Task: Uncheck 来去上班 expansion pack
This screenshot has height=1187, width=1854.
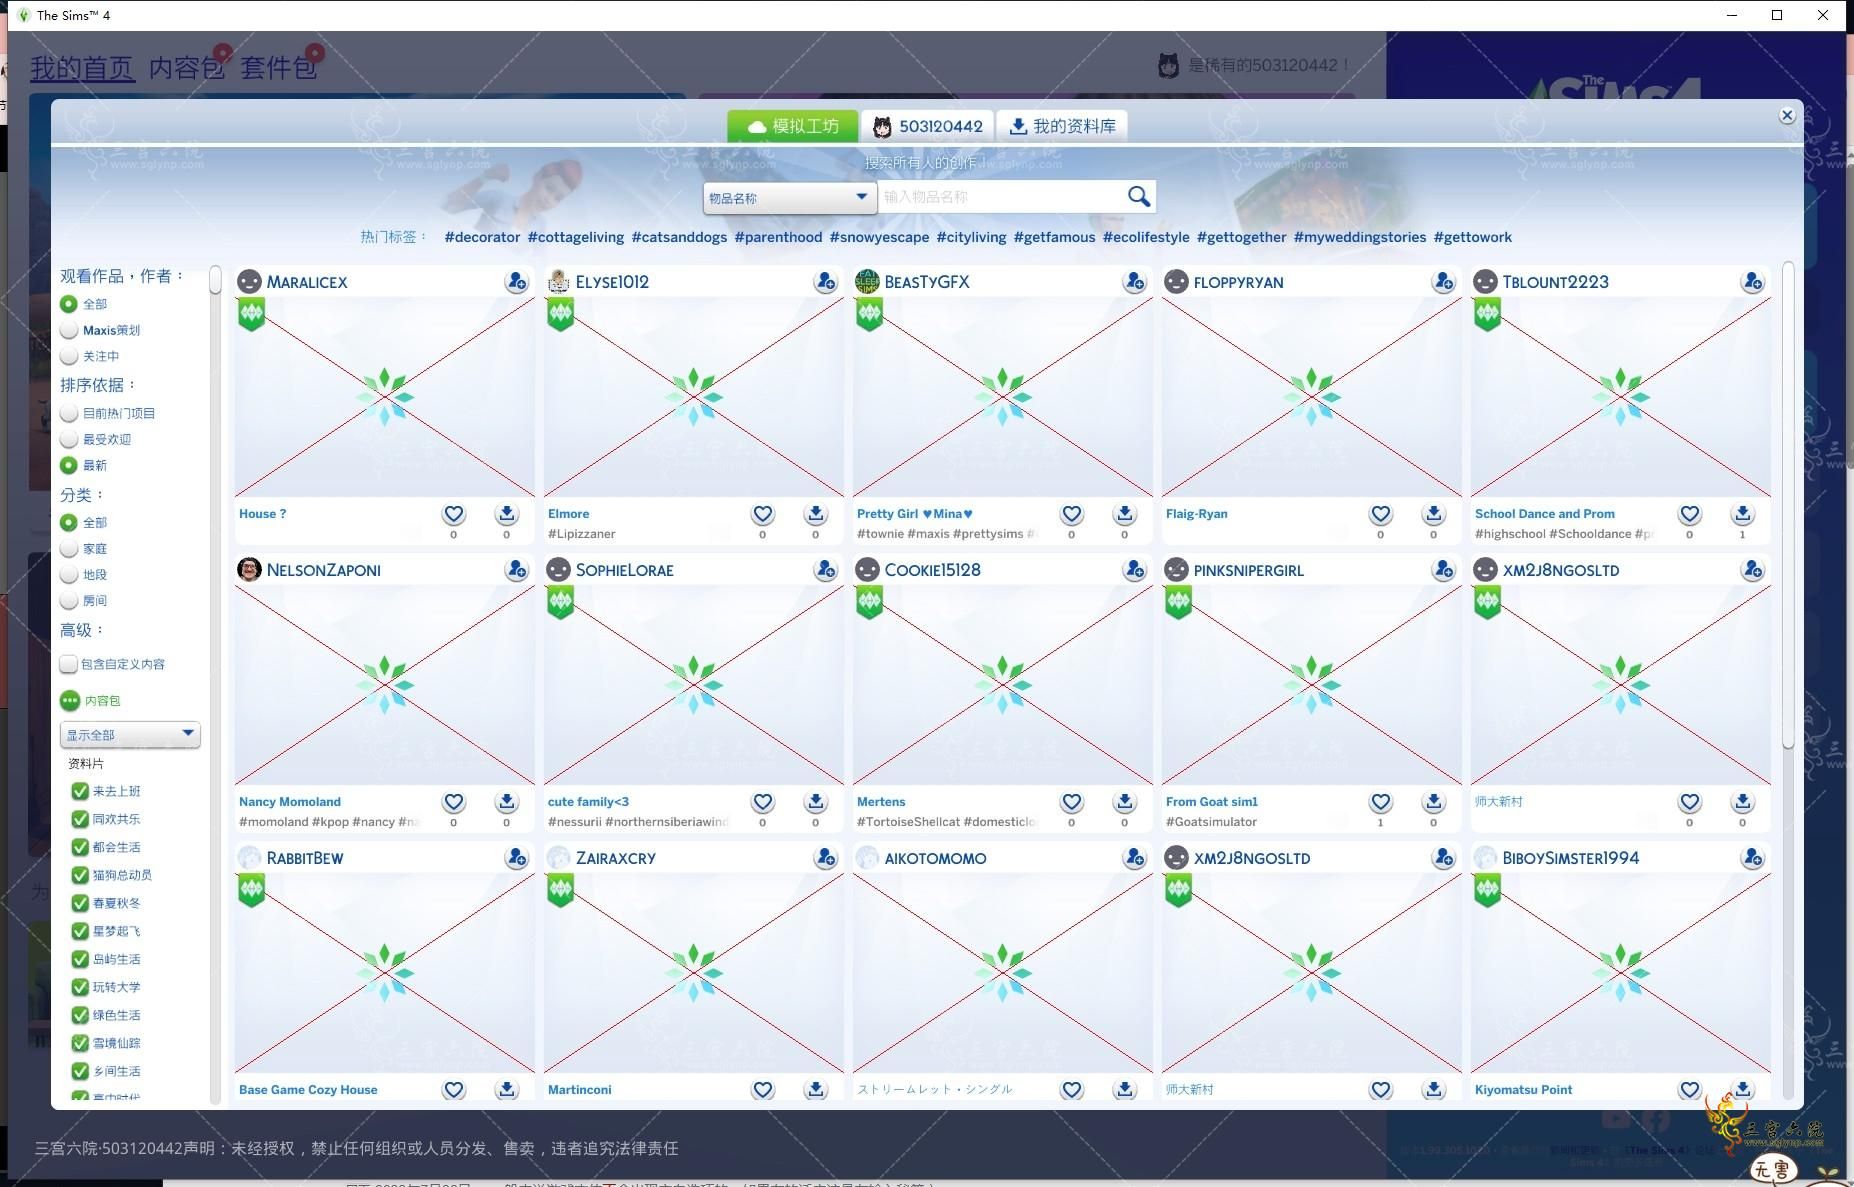Action: pos(80,791)
